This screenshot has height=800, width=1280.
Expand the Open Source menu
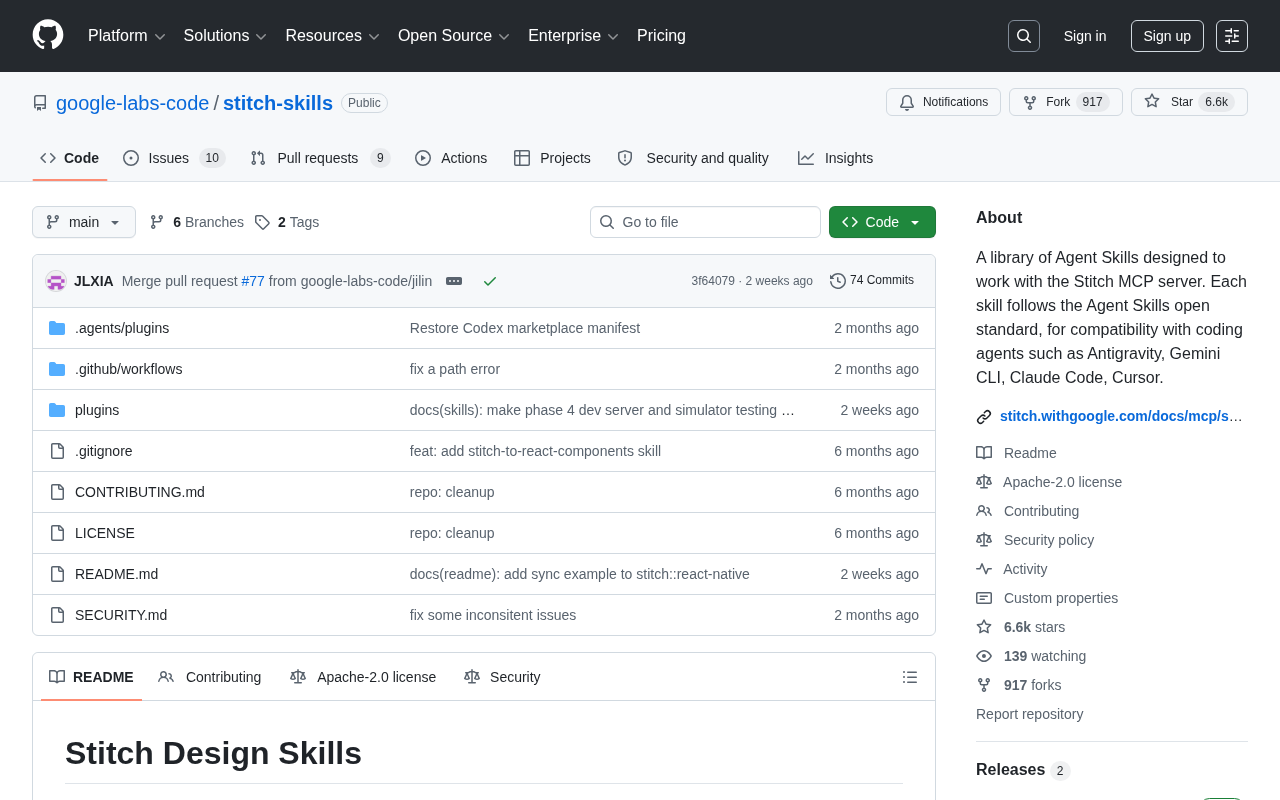454,36
